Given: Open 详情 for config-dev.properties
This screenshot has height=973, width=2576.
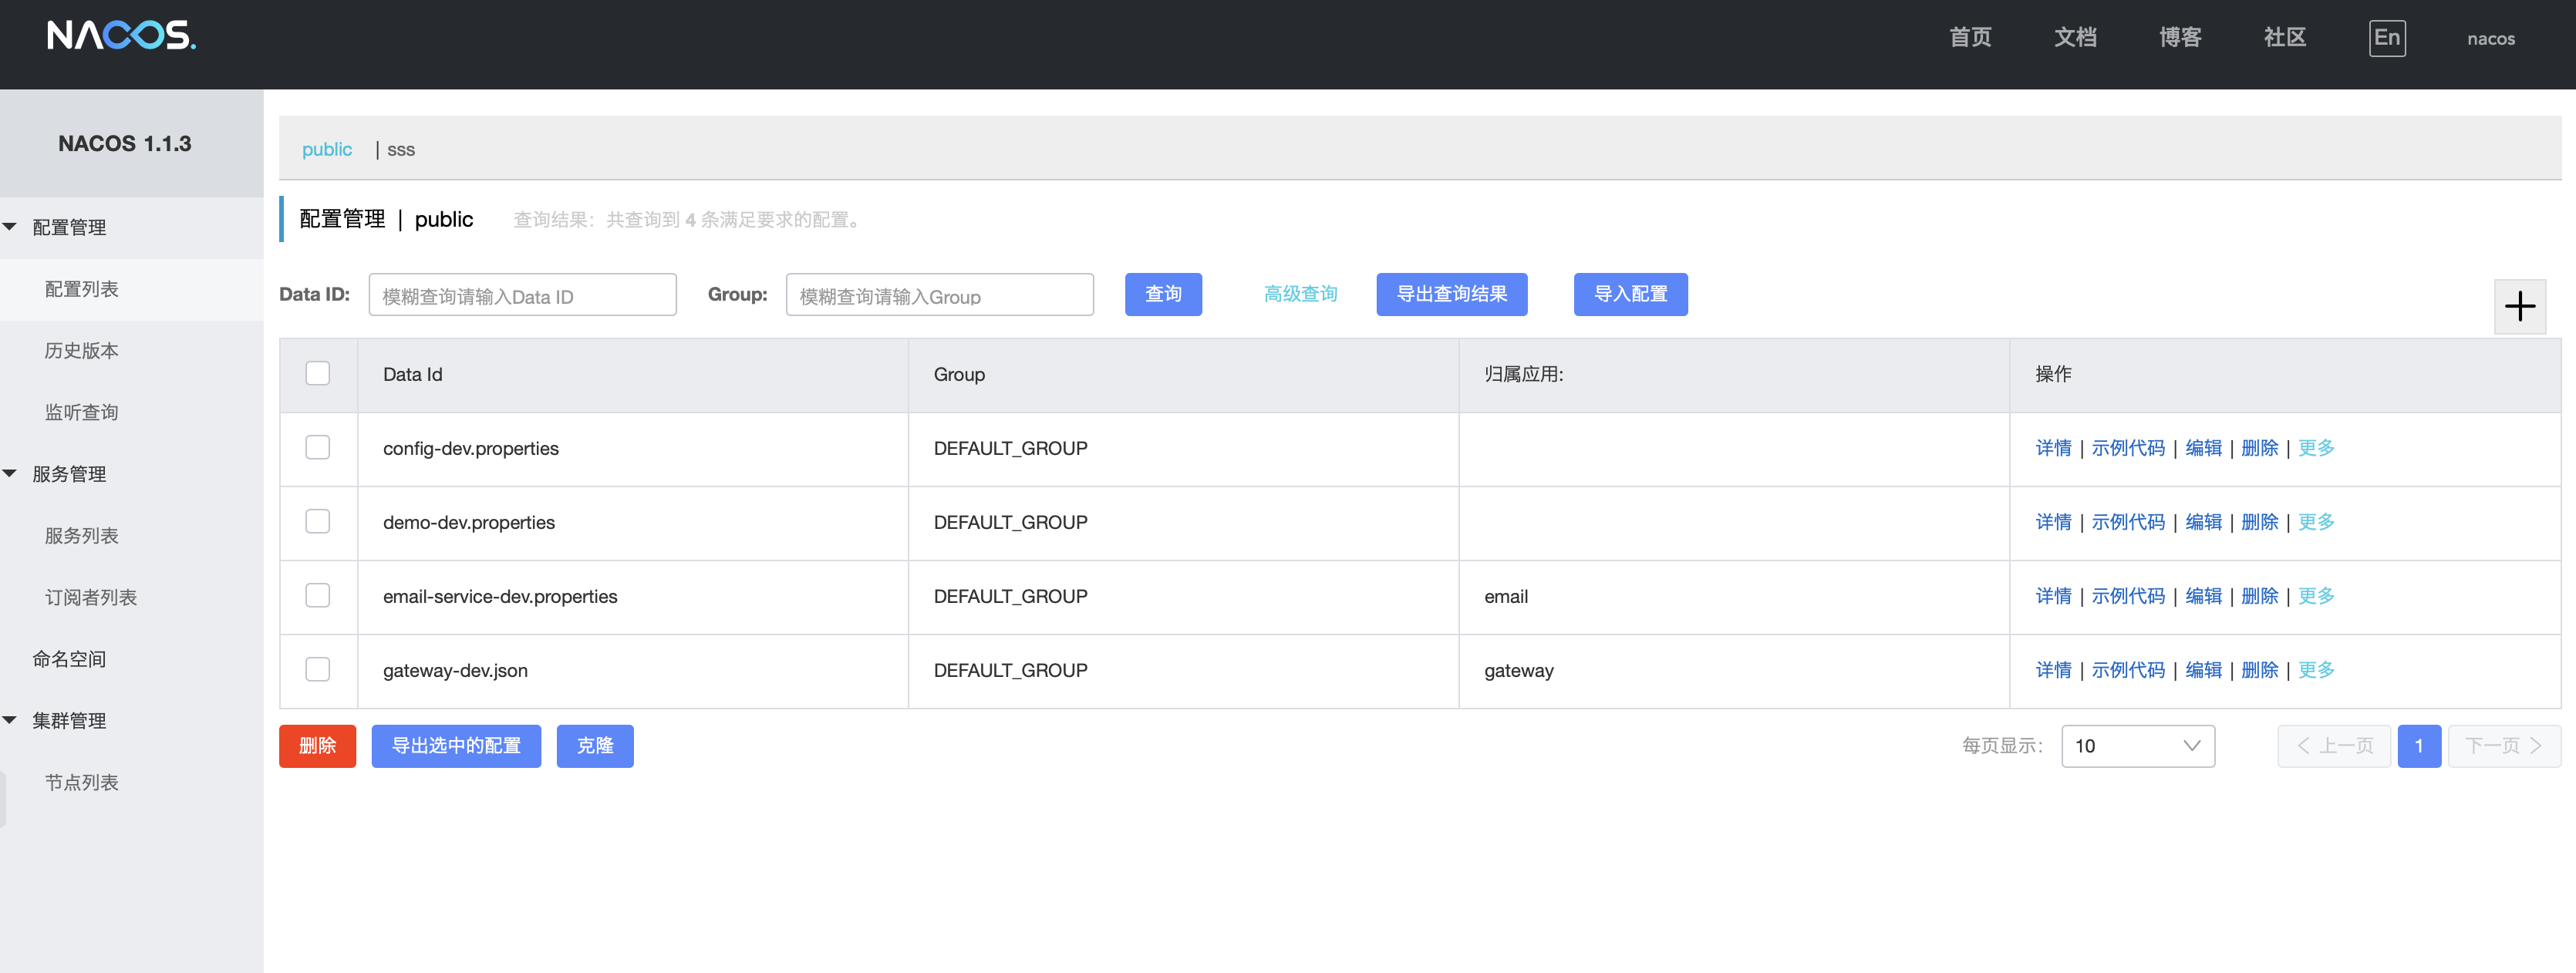Looking at the screenshot, I should (x=2053, y=447).
